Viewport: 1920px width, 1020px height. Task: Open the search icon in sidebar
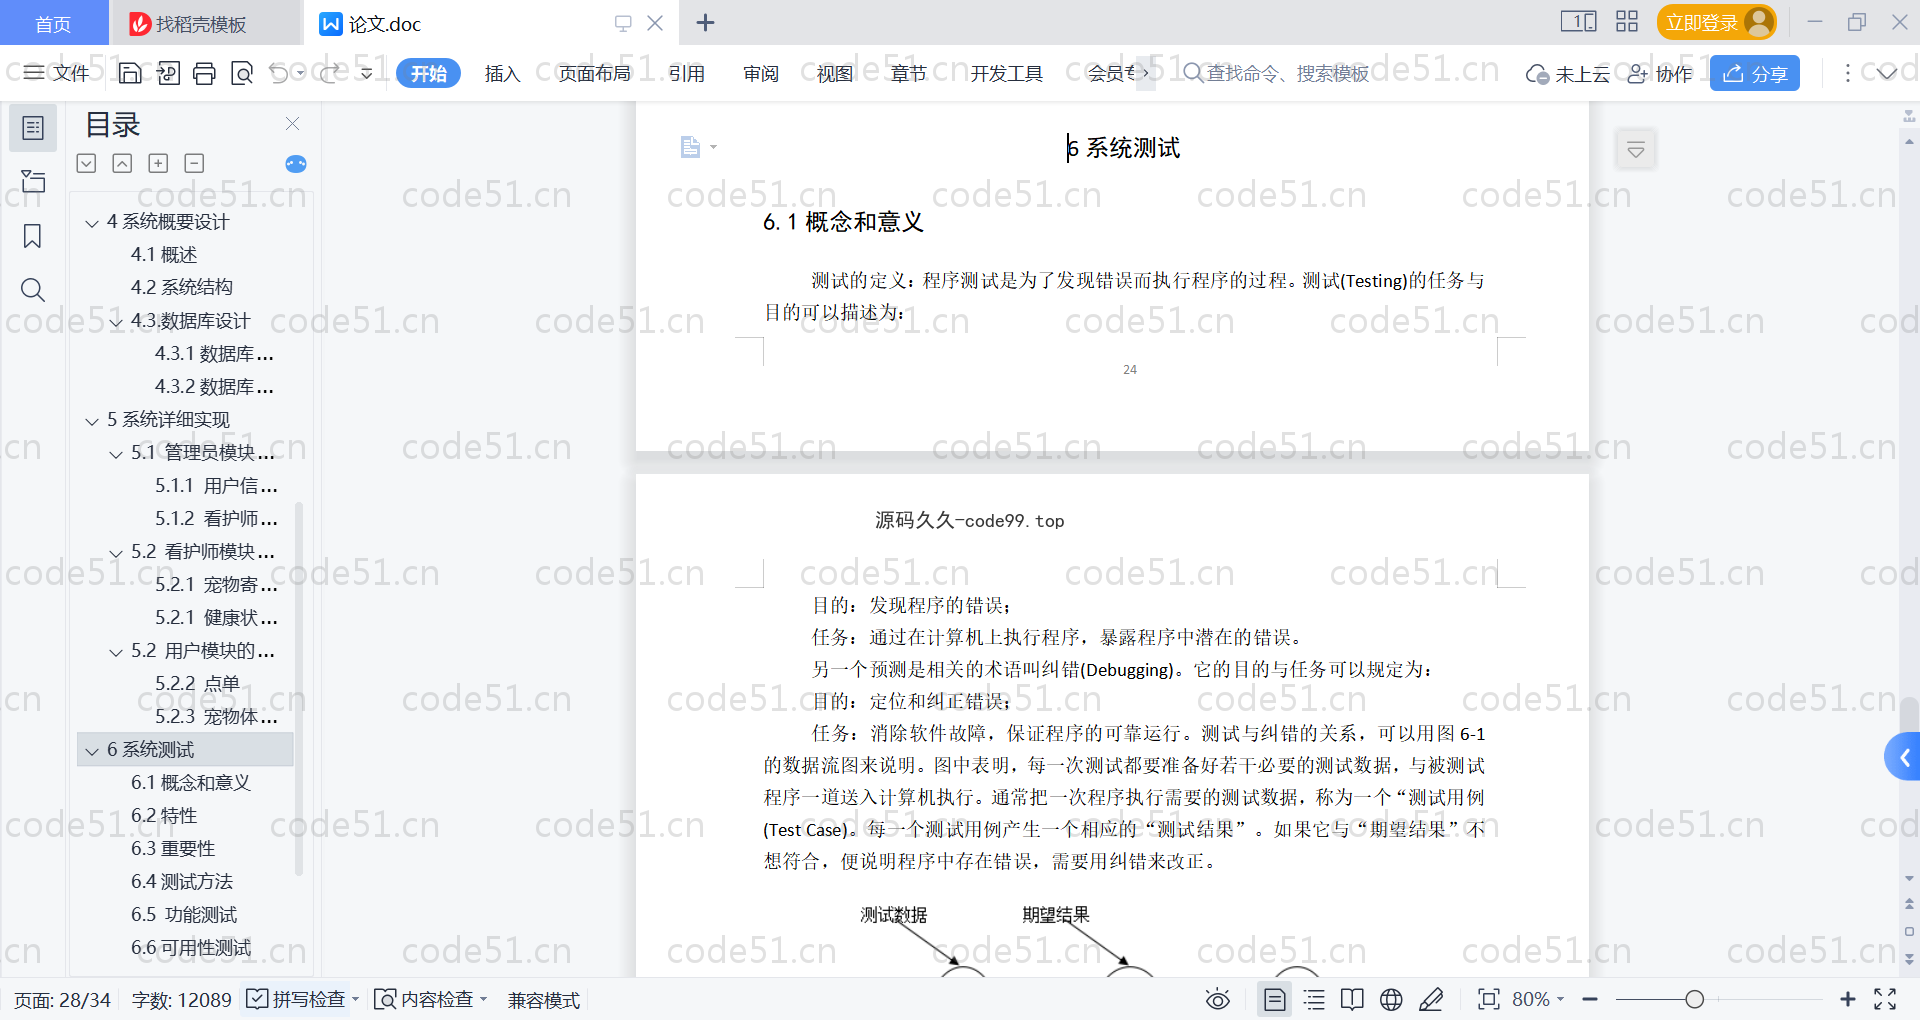tap(33, 290)
